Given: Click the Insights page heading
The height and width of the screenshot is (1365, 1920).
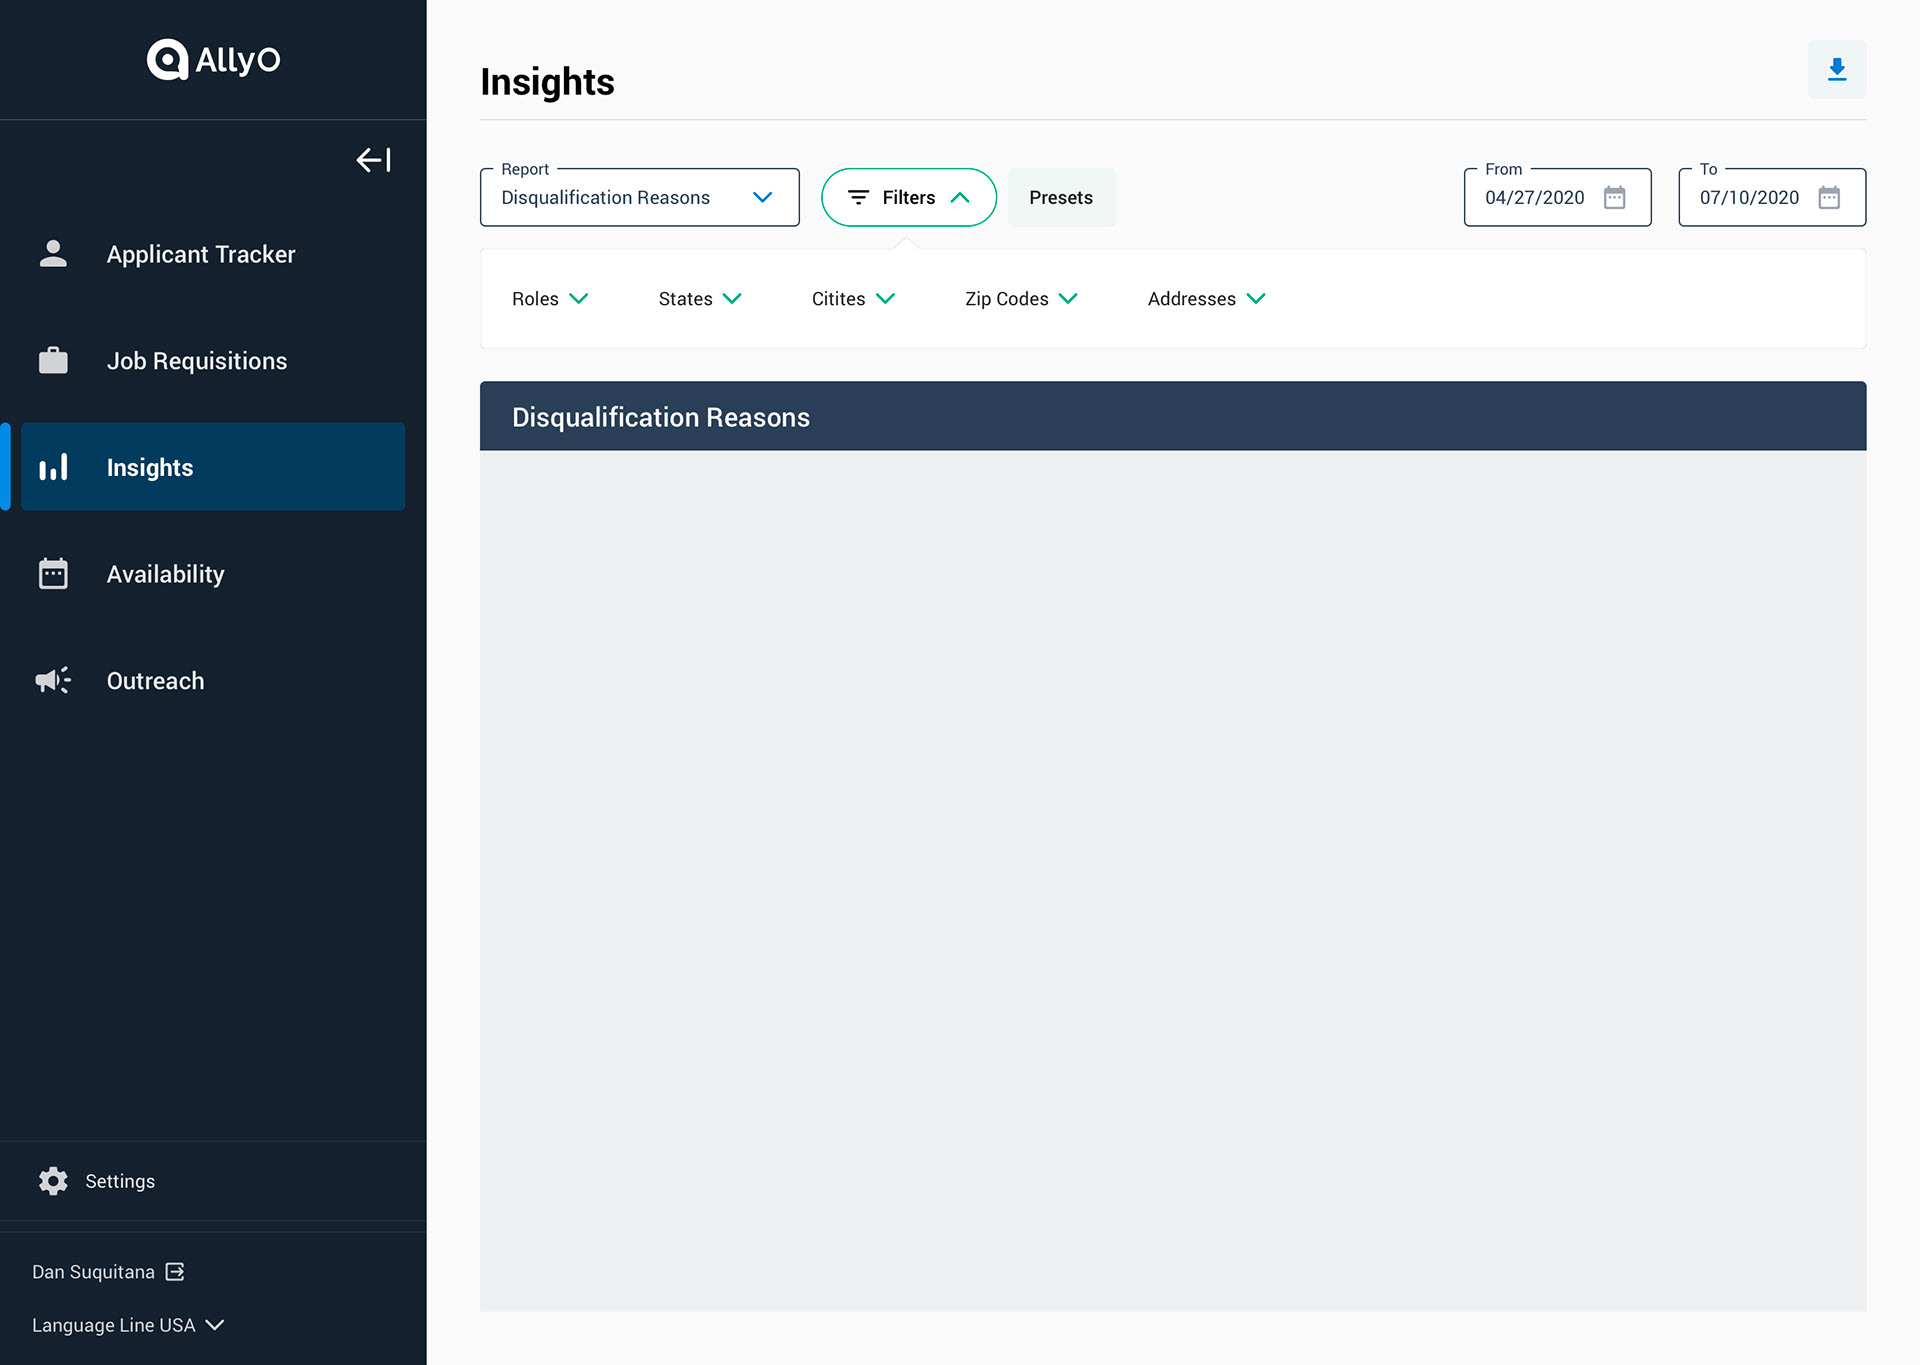Looking at the screenshot, I should (547, 82).
